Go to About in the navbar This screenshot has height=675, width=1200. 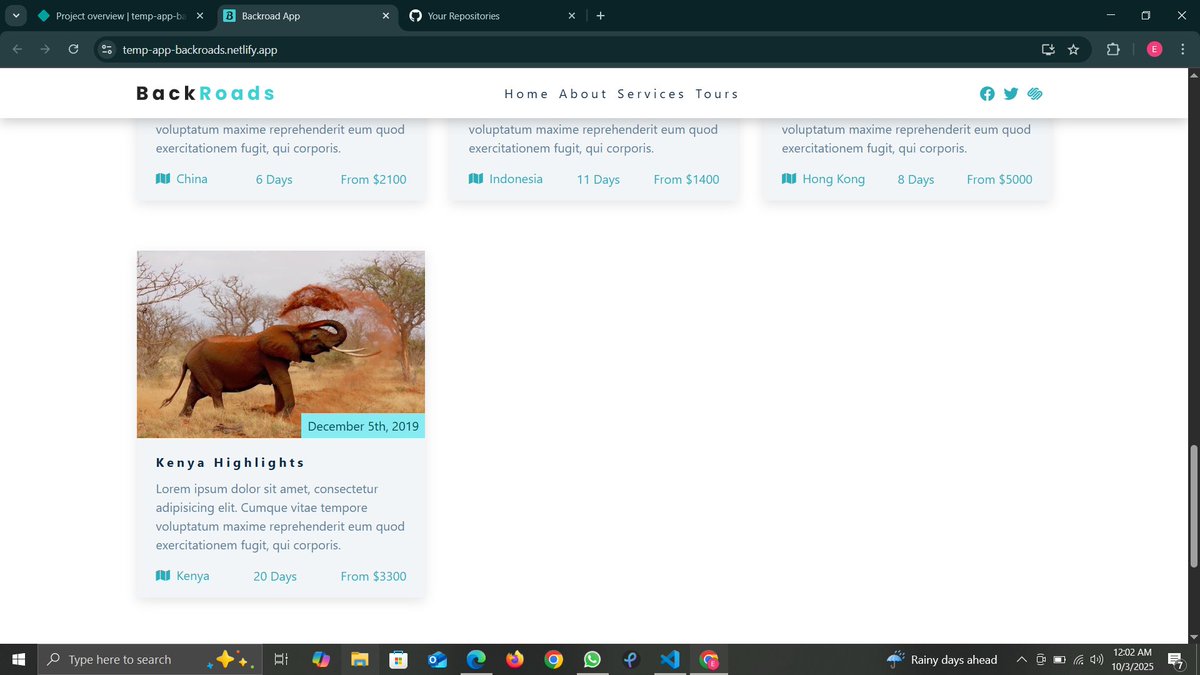tap(583, 94)
